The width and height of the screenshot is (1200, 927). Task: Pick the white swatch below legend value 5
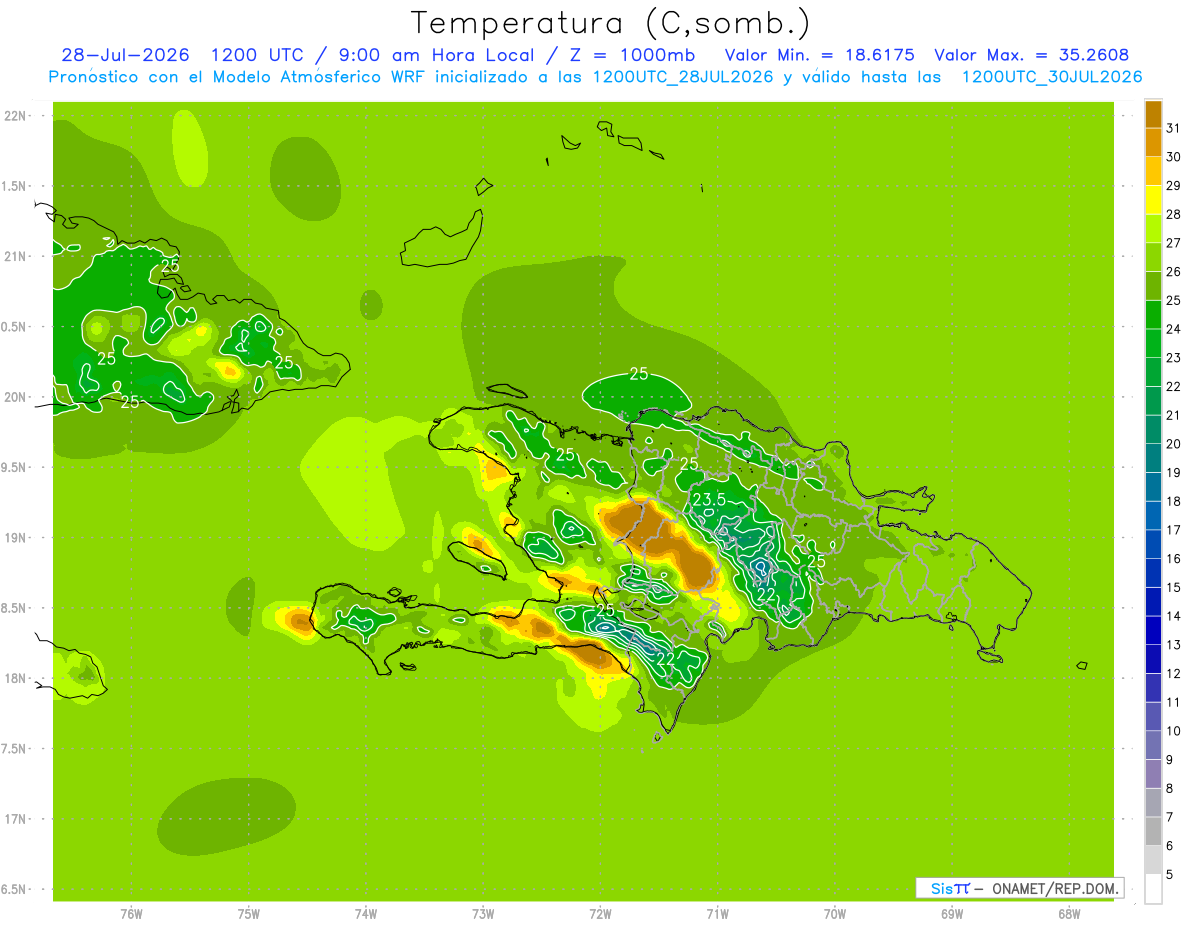click(x=1153, y=889)
